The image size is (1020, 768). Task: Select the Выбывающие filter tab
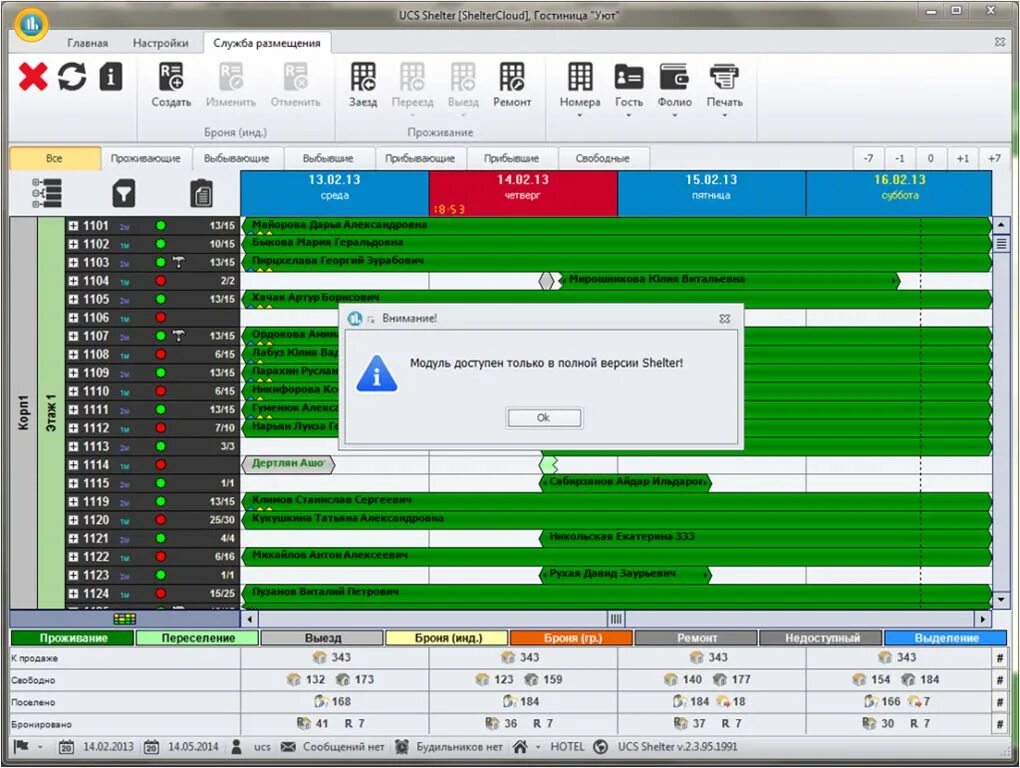click(236, 158)
